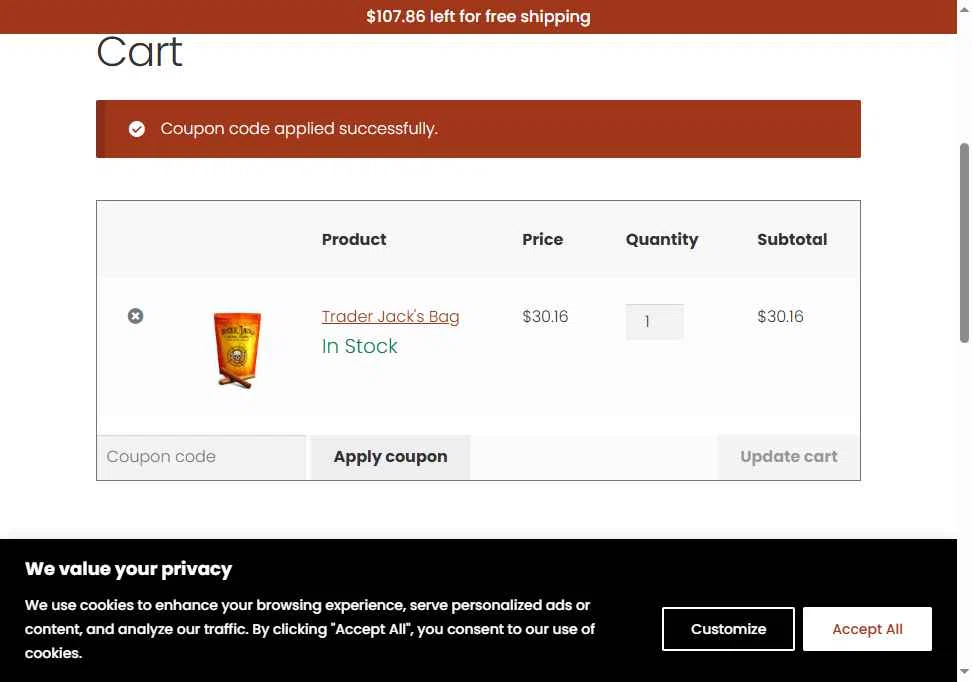
Task: Click the scrollbar down arrow
Action: pos(964,673)
